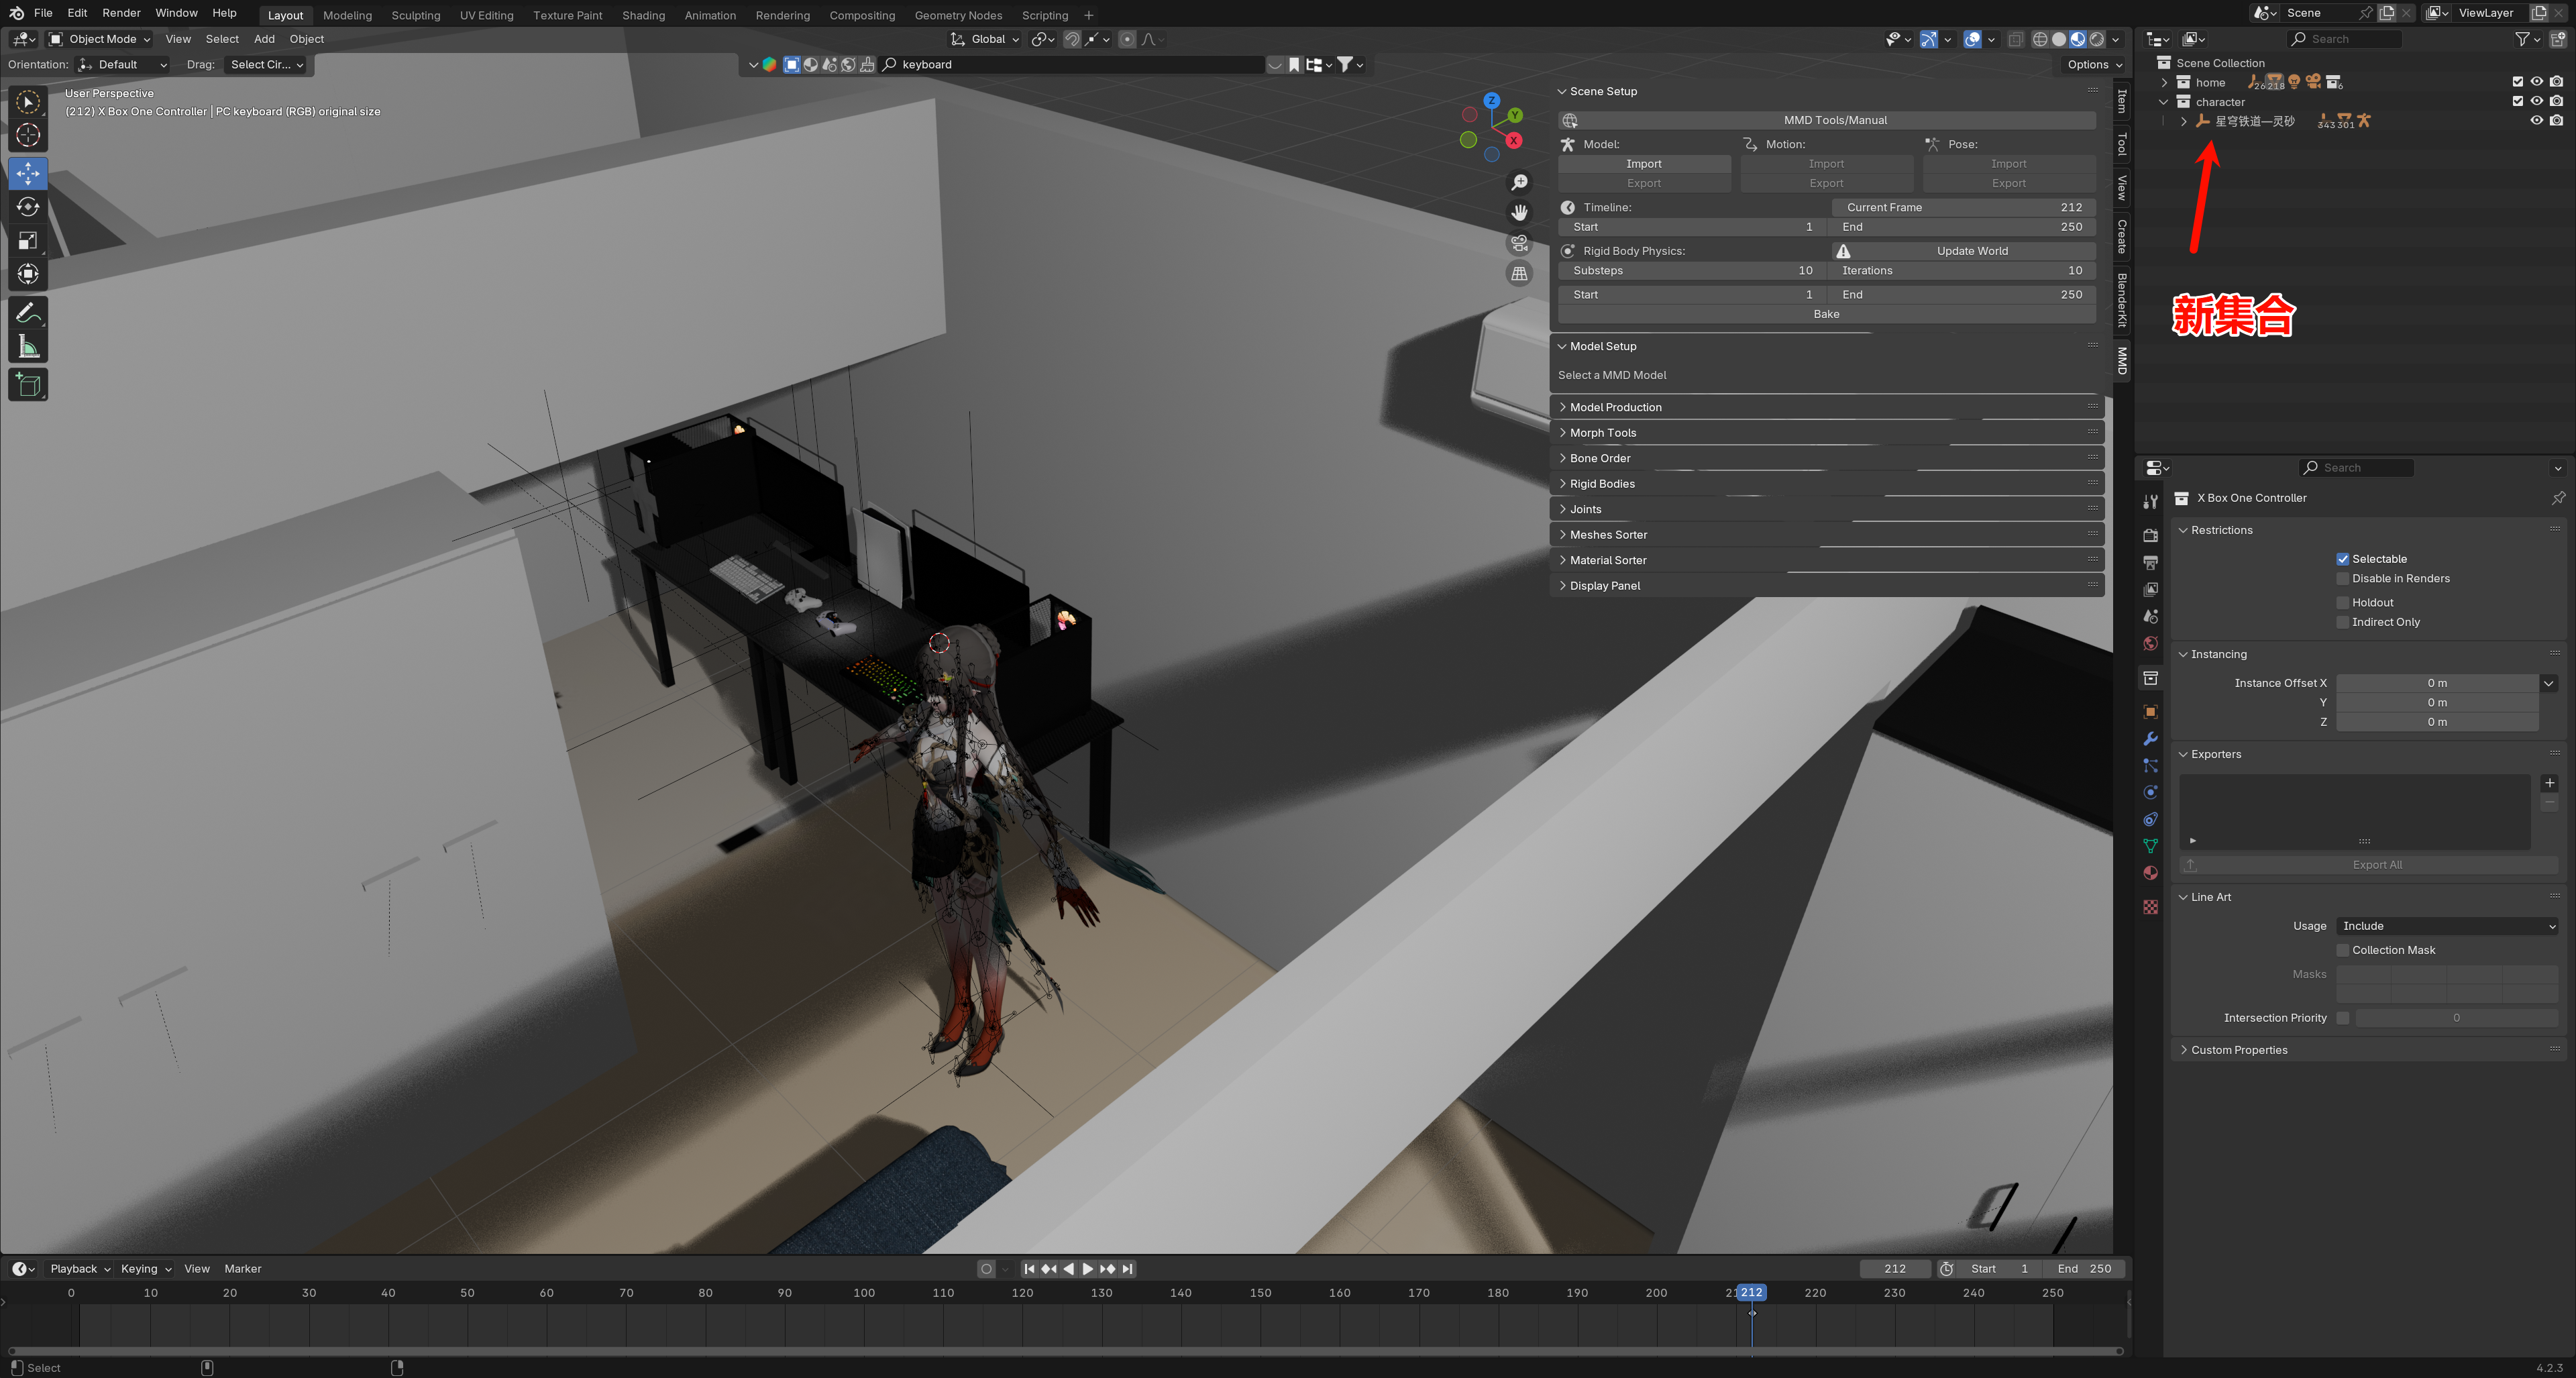Select the Annotate pencil tool
The image size is (2576, 1378).
[28, 313]
